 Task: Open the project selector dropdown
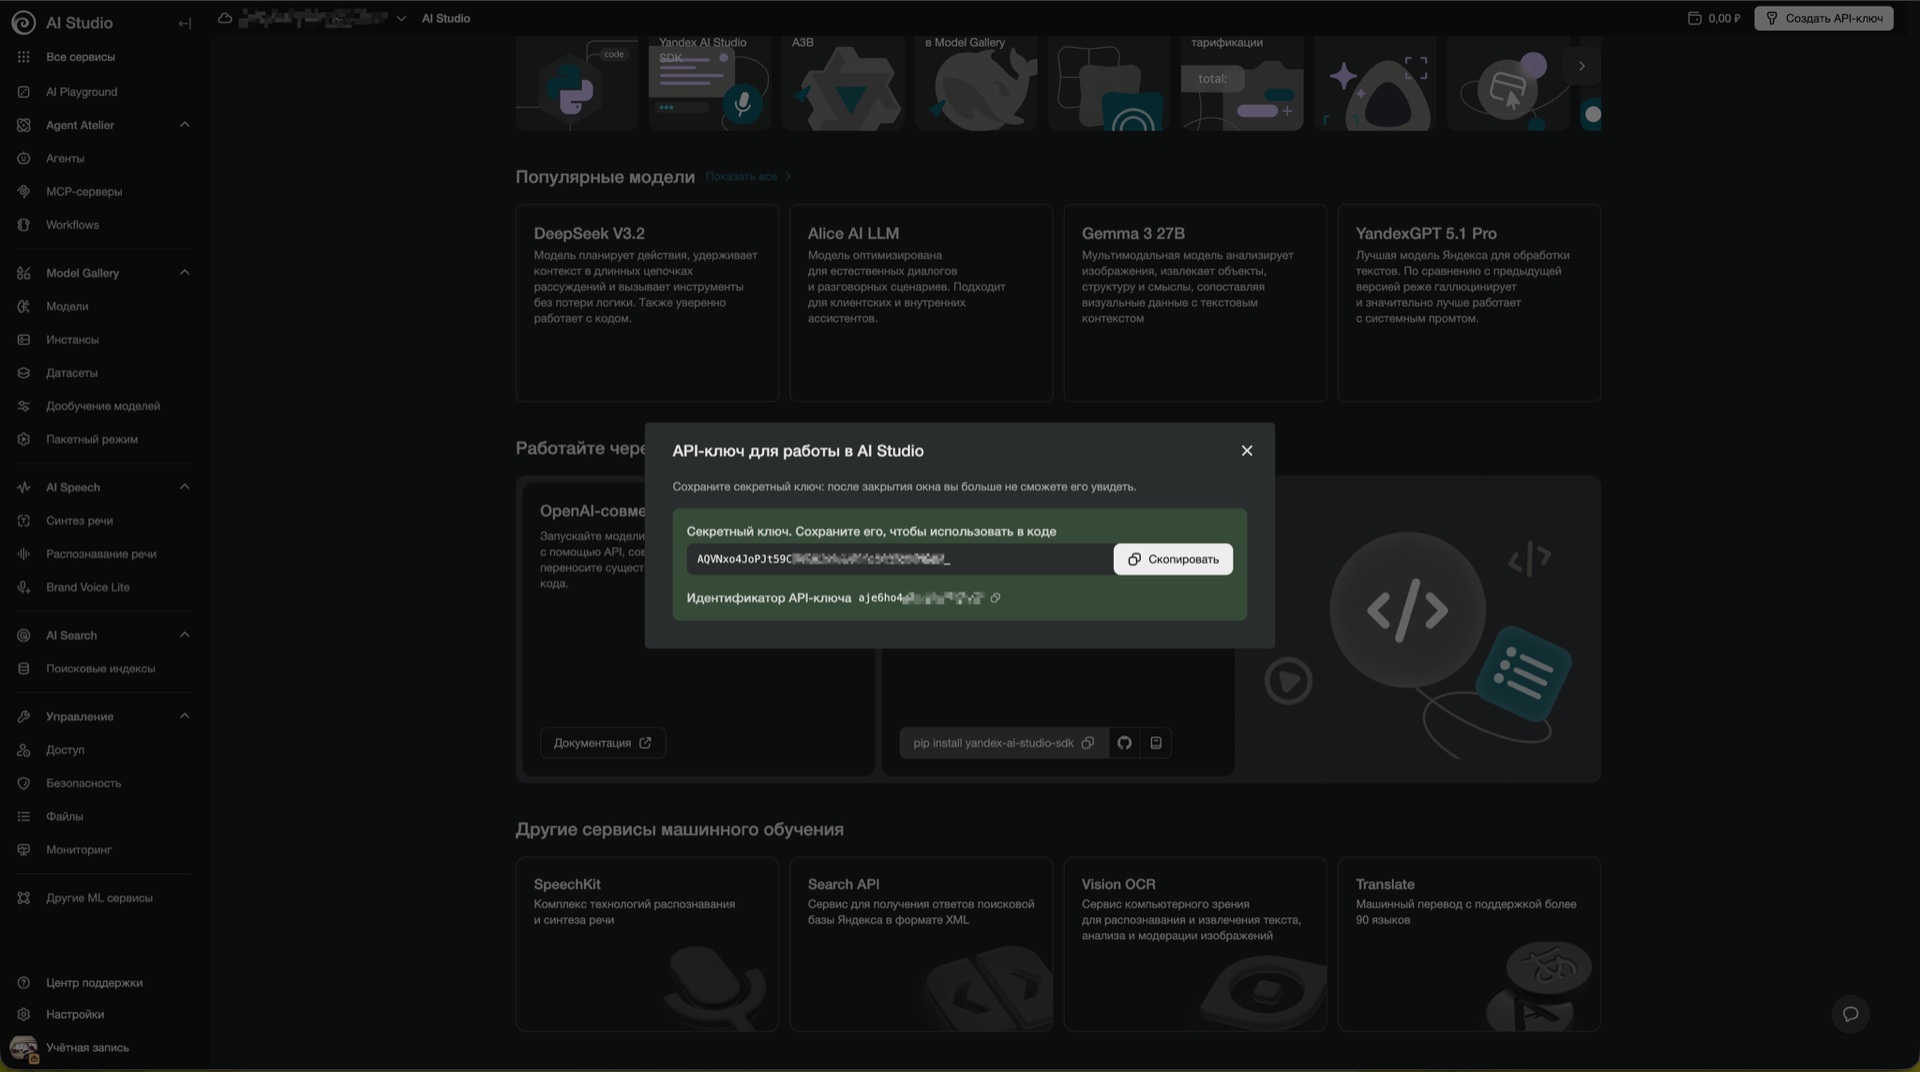coord(400,19)
